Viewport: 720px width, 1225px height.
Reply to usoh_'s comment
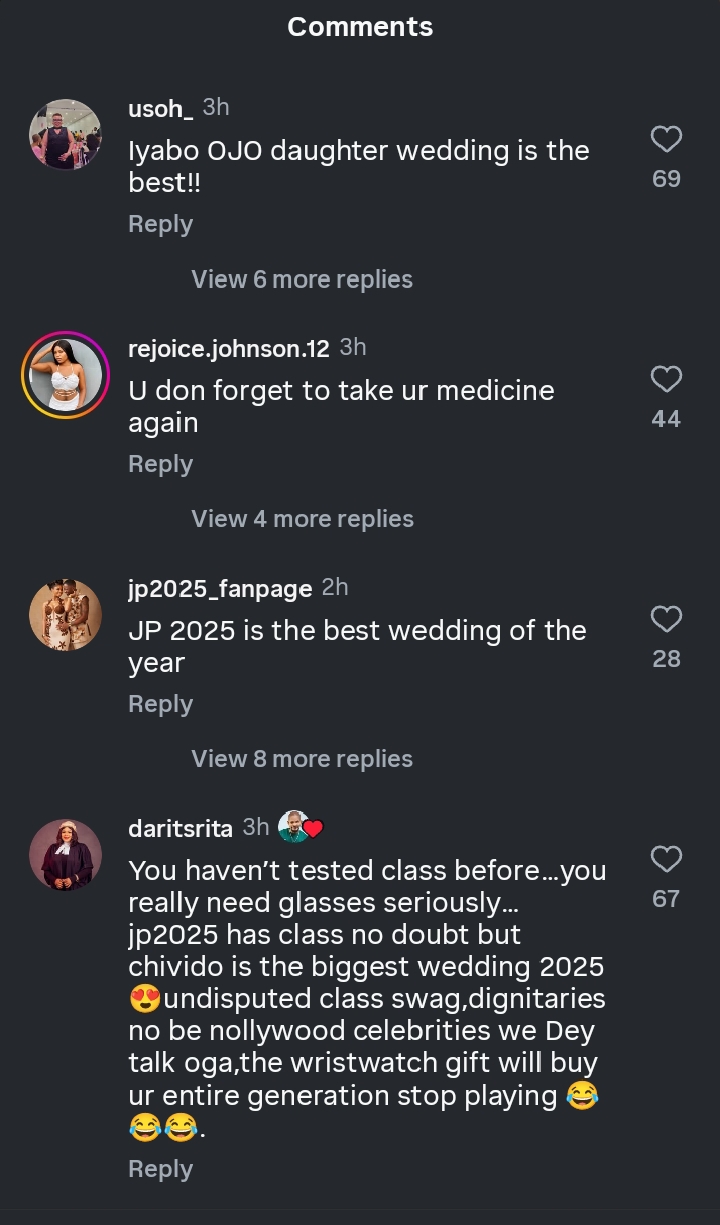160,224
